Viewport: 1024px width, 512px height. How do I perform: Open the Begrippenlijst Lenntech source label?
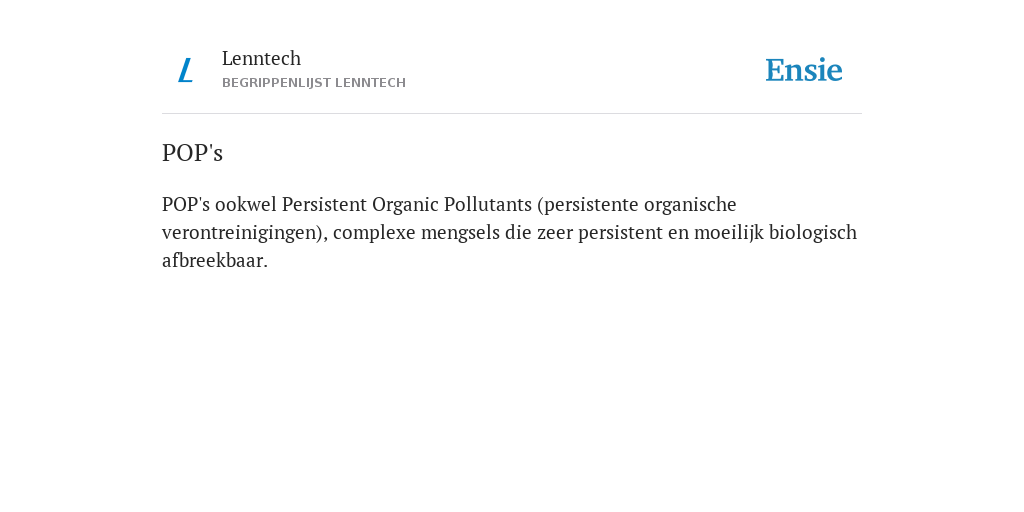click(x=313, y=83)
